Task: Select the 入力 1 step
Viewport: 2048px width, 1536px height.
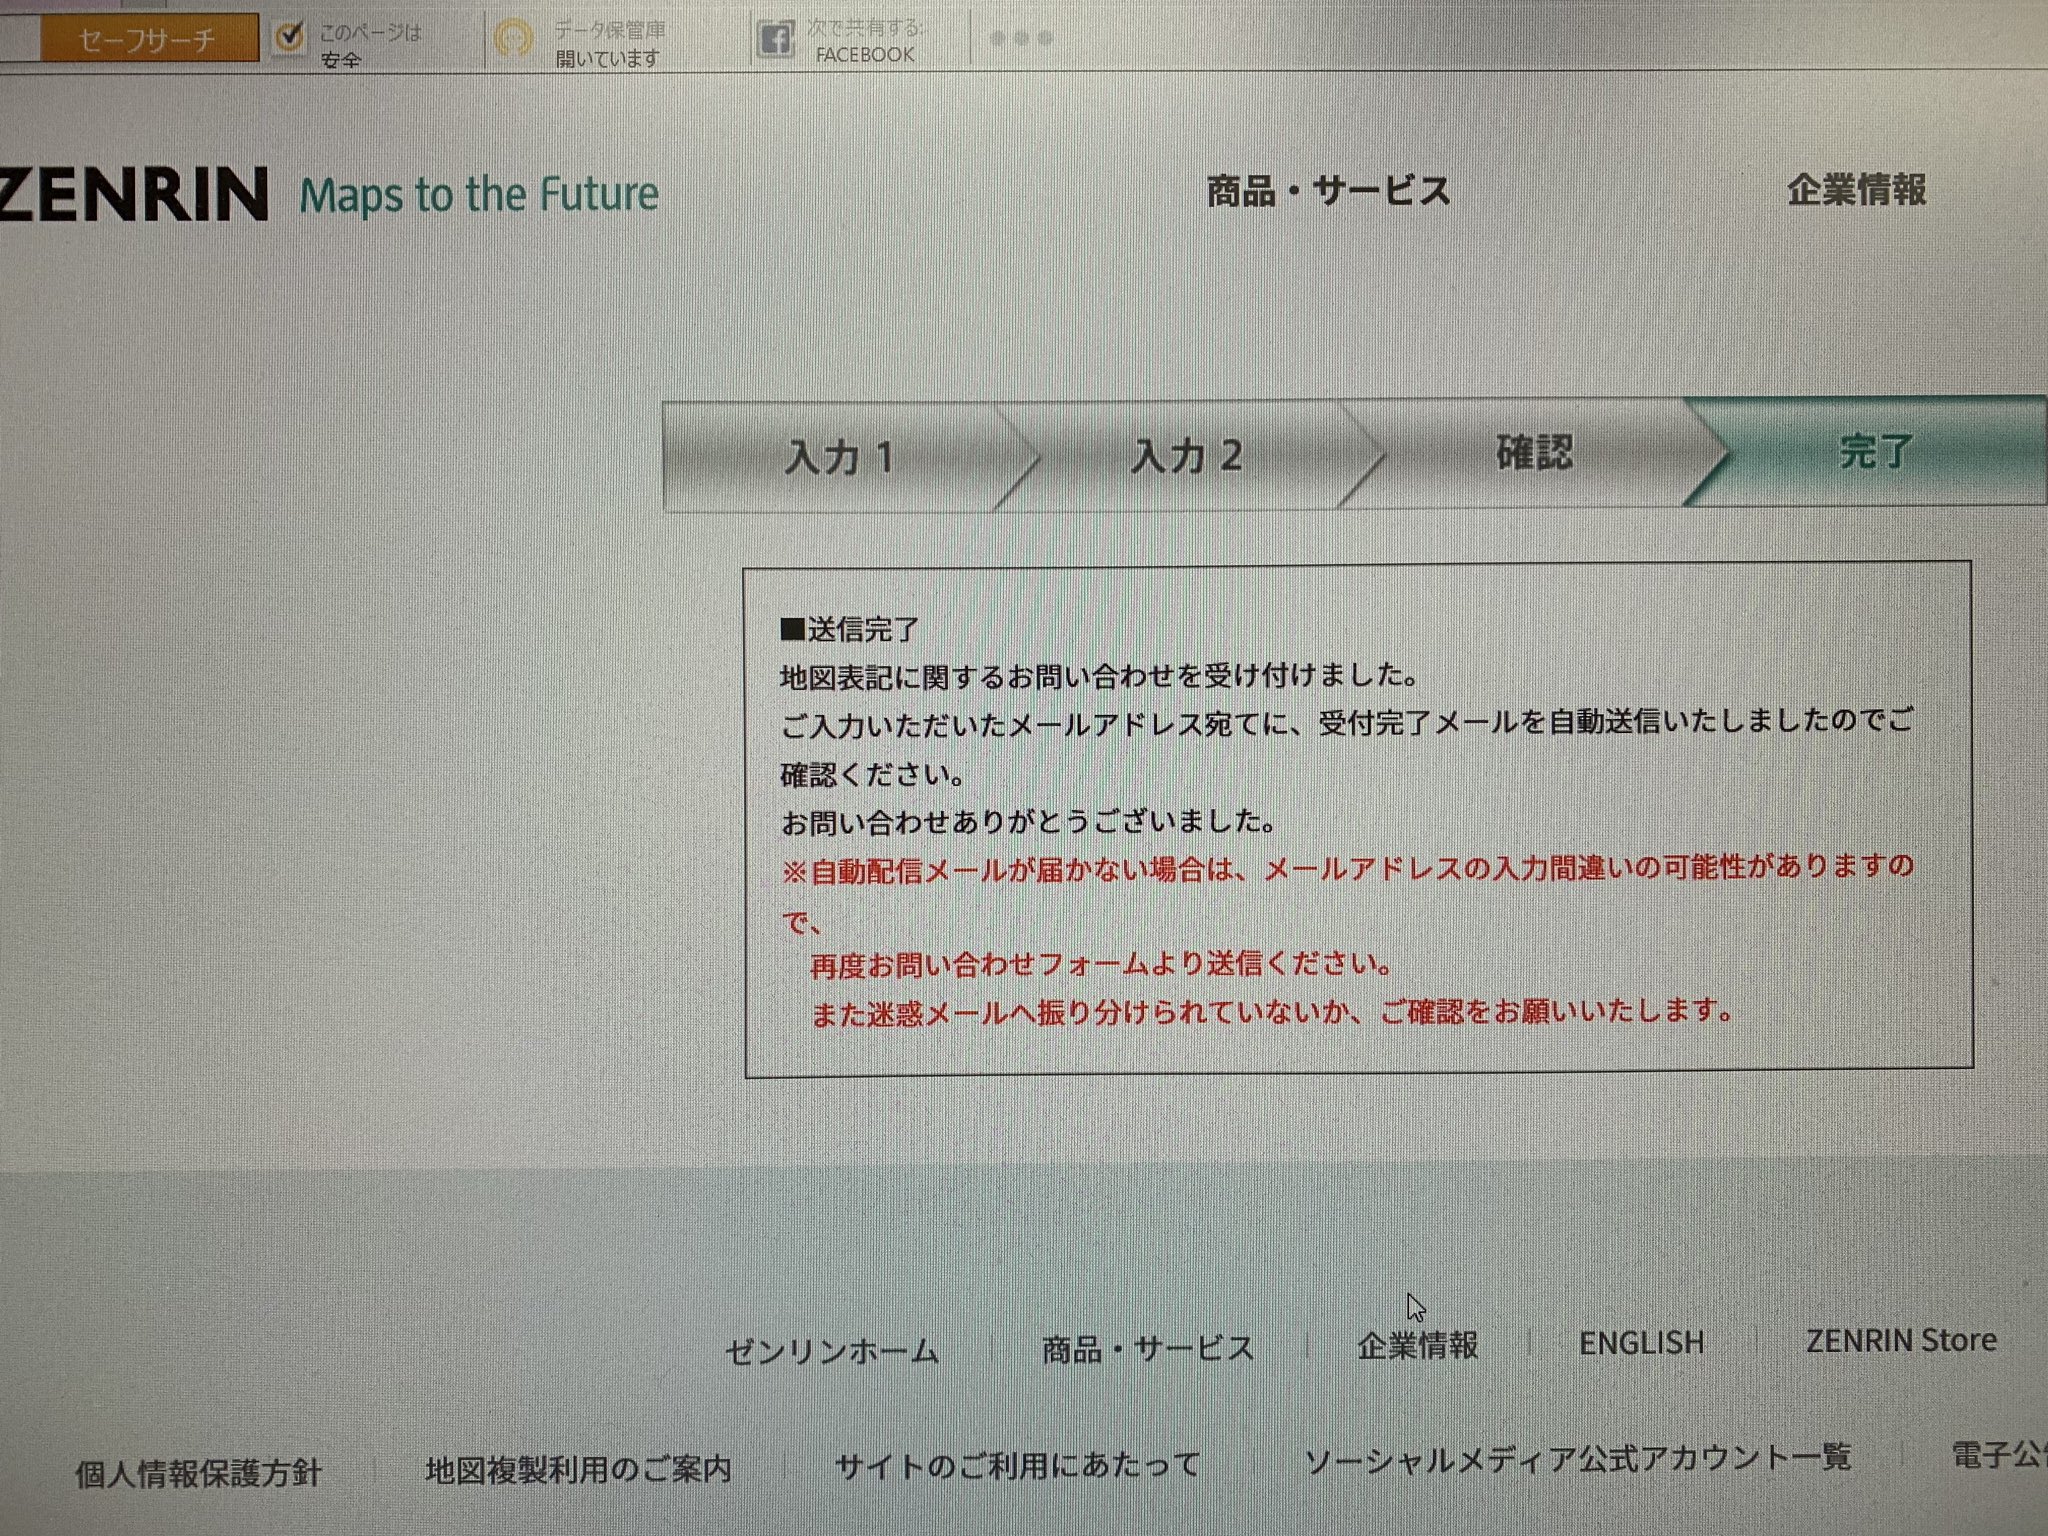Action: coord(838,458)
